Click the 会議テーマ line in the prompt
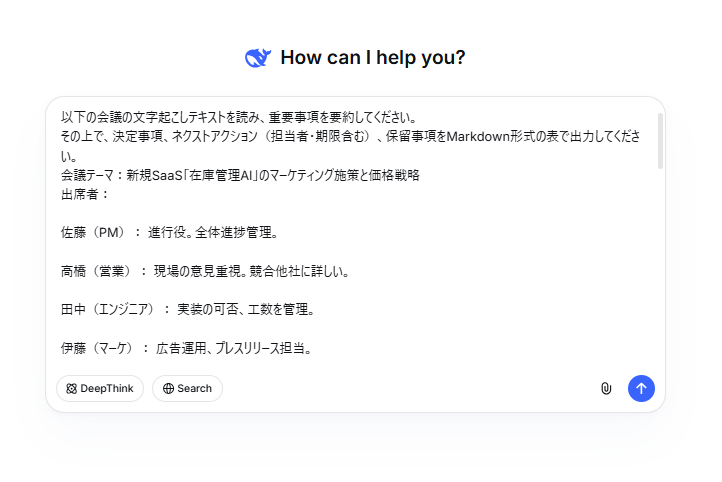The width and height of the screenshot is (722, 482). [x=240, y=175]
